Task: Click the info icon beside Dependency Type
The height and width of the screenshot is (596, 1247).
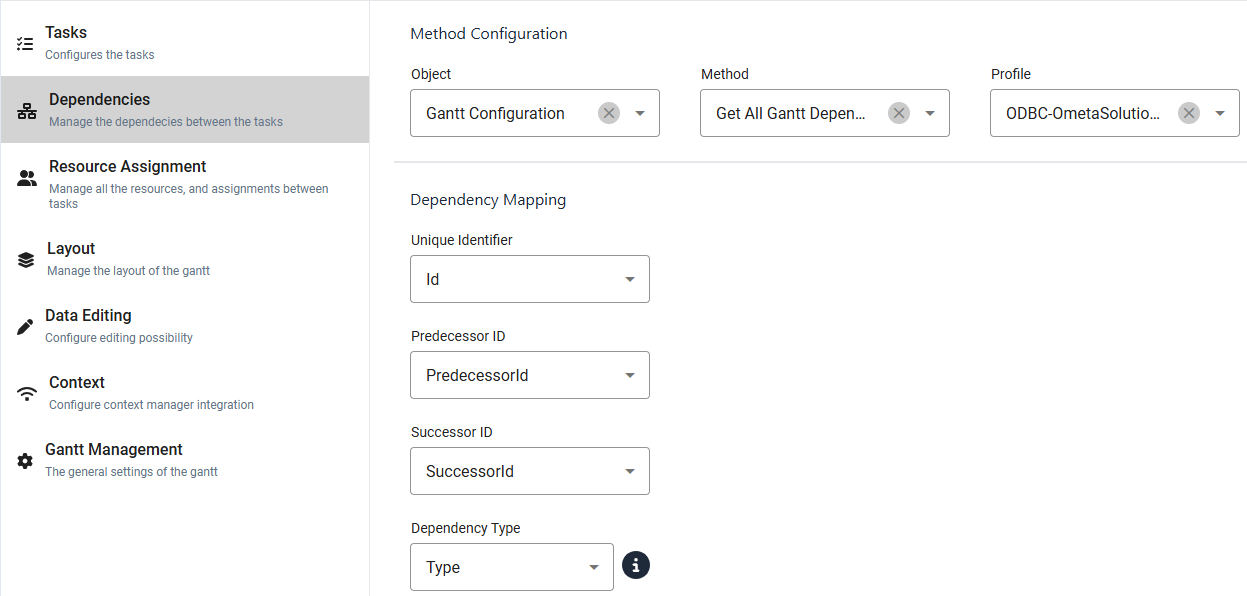Action: pyautogui.click(x=636, y=566)
